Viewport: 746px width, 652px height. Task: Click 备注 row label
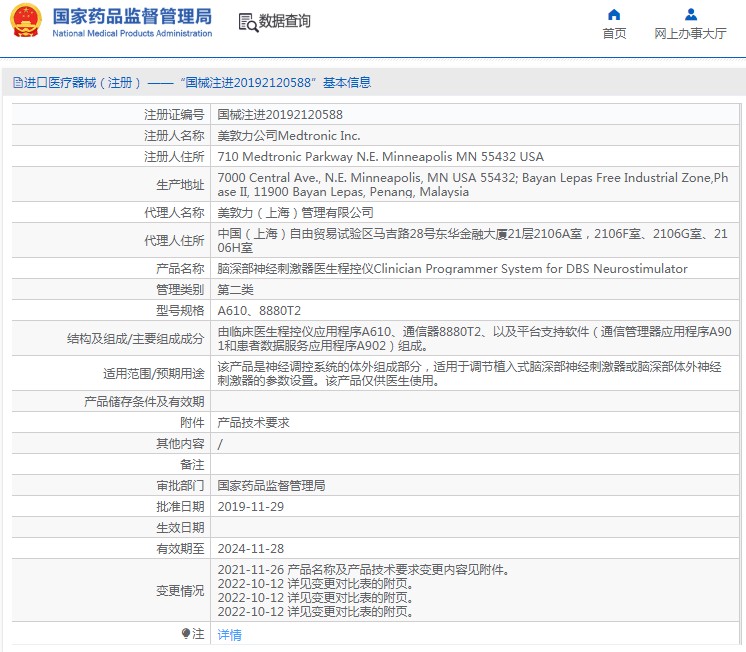point(192,464)
